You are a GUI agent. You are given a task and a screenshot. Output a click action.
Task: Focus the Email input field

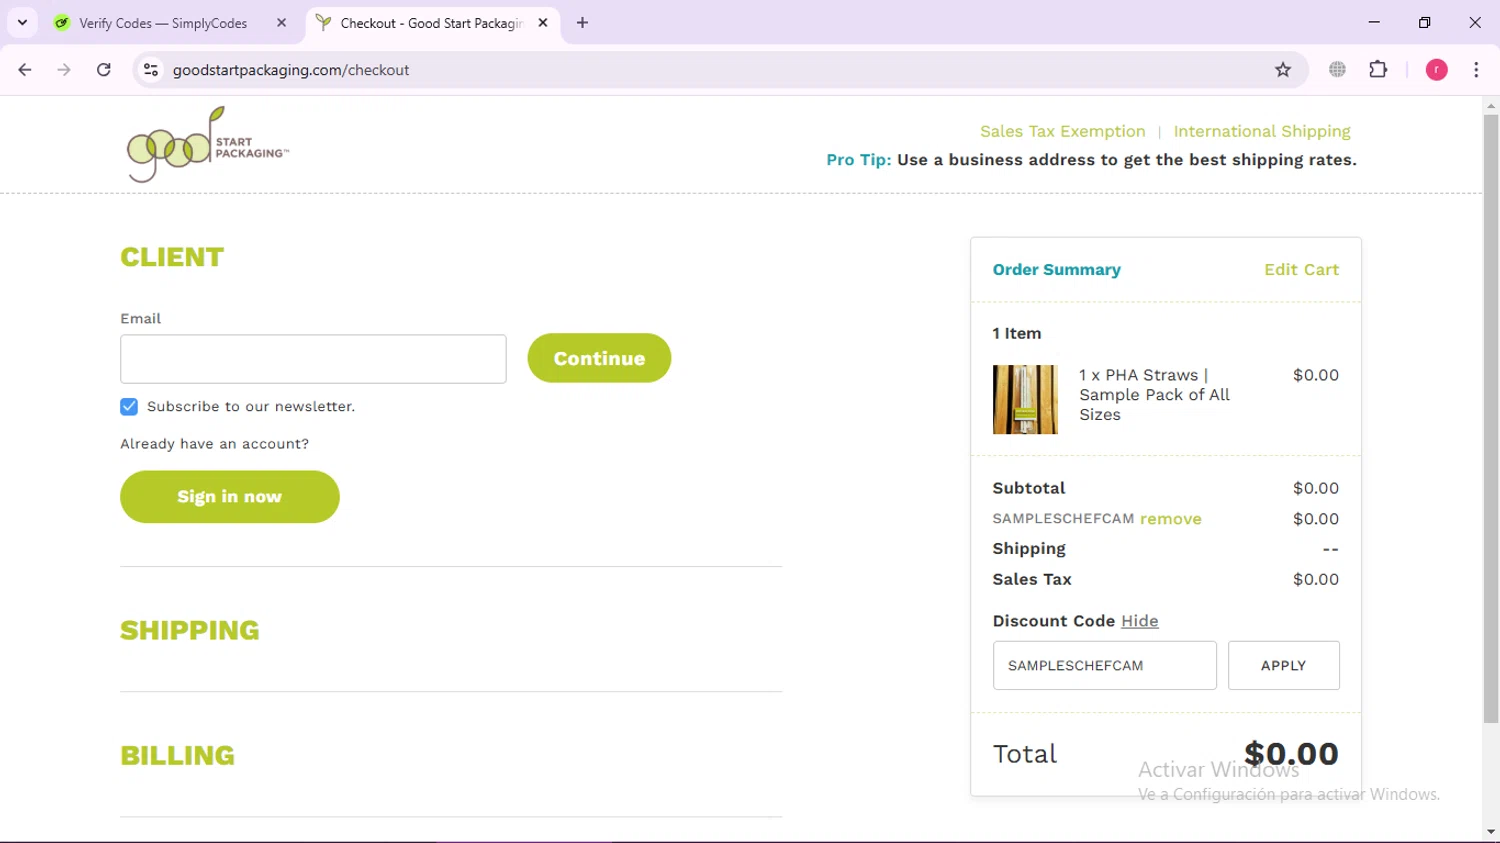tap(313, 359)
